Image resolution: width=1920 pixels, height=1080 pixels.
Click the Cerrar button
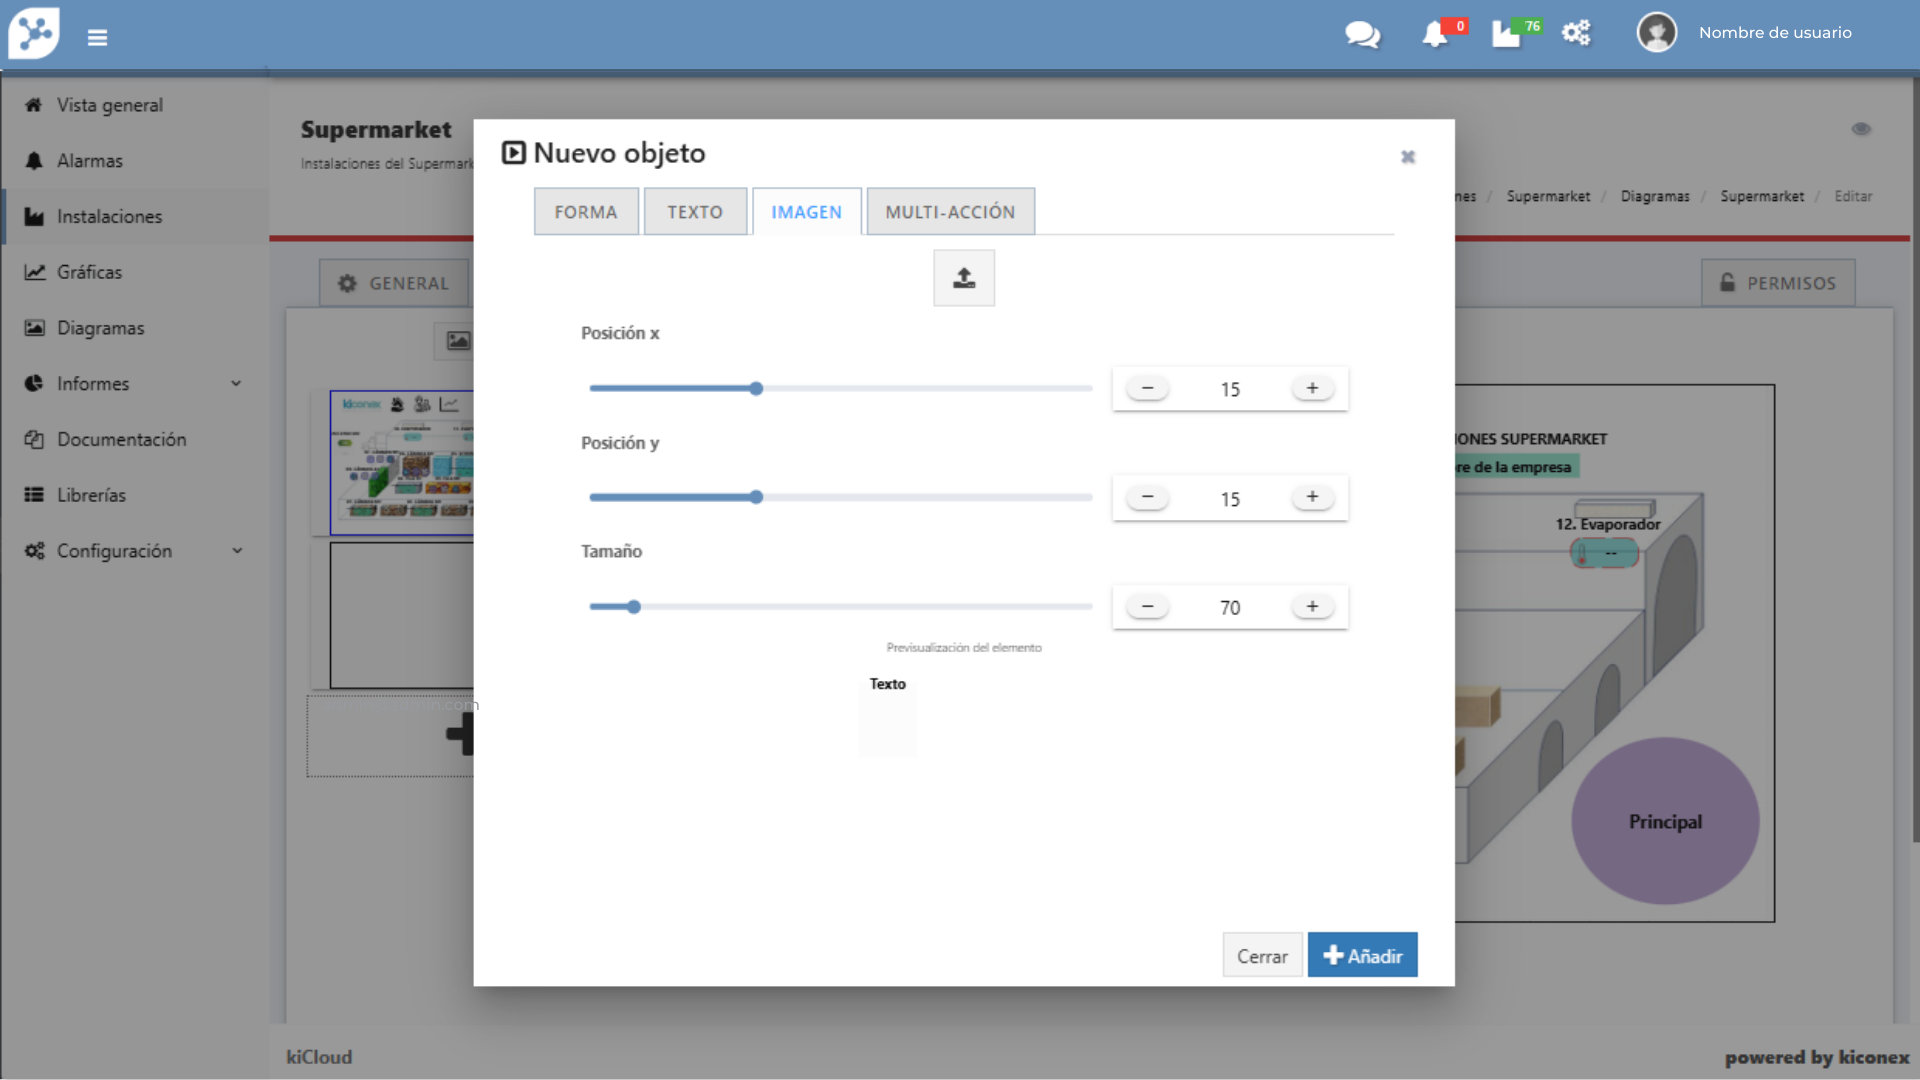(x=1262, y=956)
